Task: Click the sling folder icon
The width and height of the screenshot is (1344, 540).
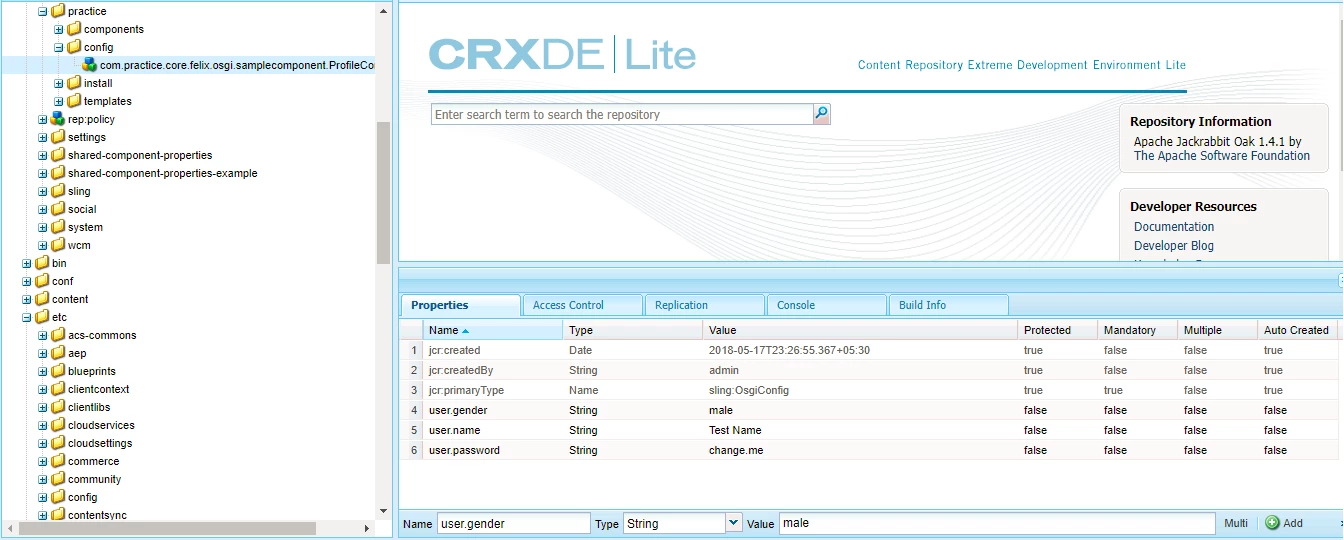Action: pos(58,191)
